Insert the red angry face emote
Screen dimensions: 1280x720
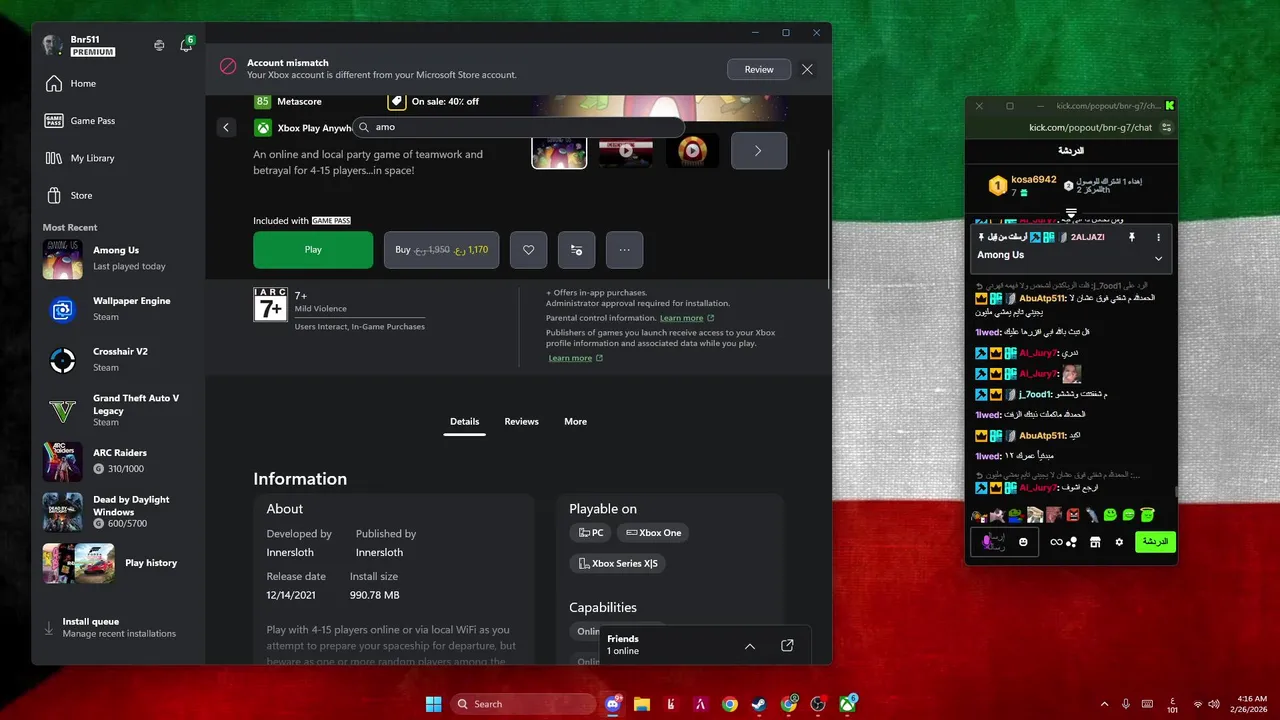[x=1073, y=515]
